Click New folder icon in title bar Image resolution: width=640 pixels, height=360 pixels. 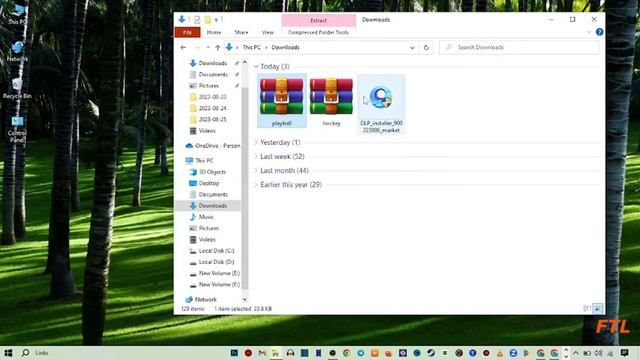(208, 20)
